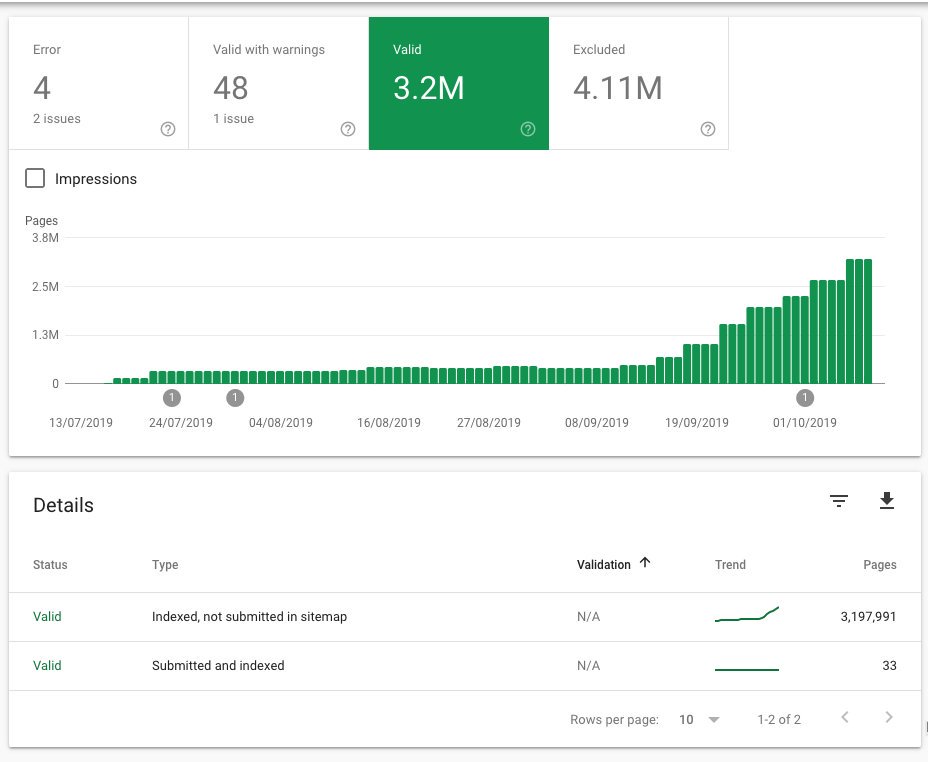Click the '1 issue' text on warnings card
The image size is (928, 762).
coord(234,118)
